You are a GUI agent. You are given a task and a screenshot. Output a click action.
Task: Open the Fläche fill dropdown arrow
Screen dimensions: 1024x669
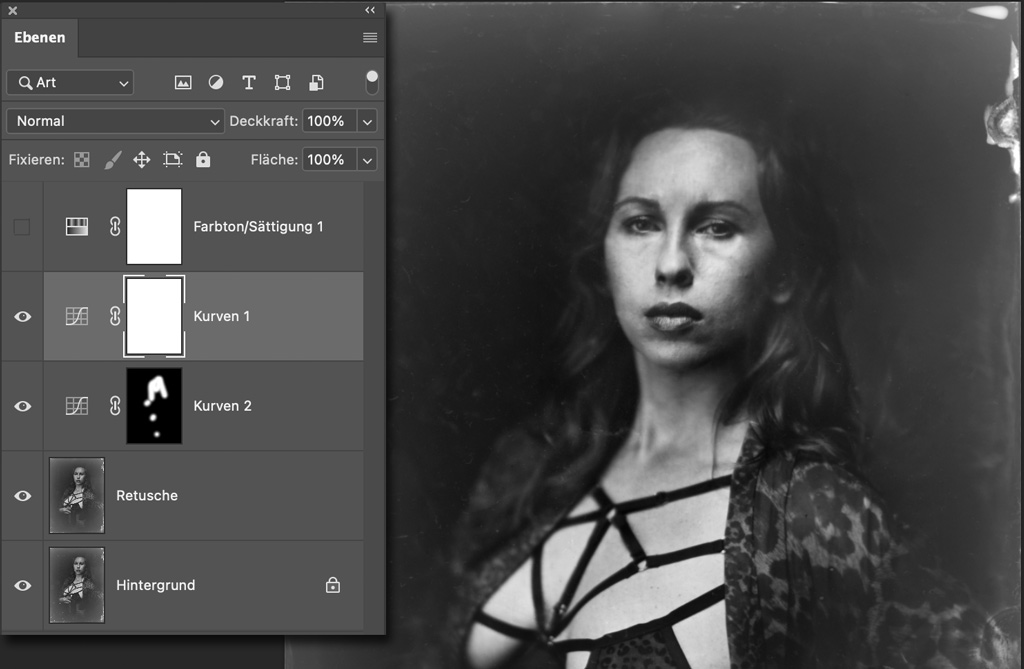367,160
